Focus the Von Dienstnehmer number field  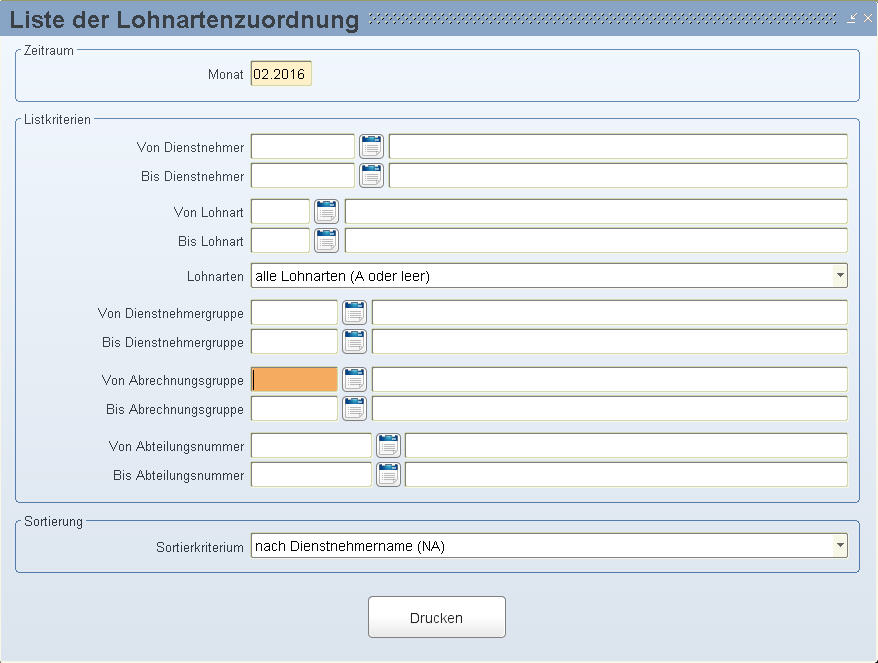303,147
